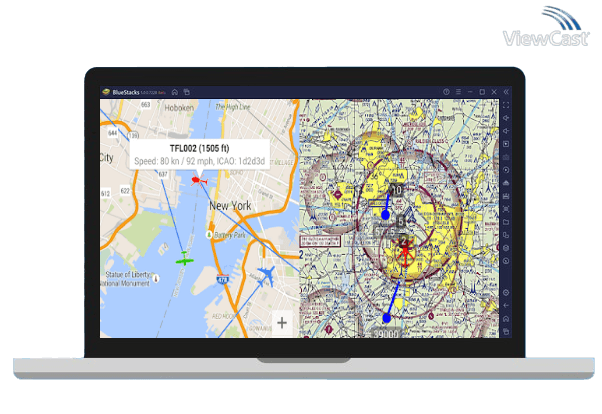Increase volume using sidebar speaker icon
Viewport: 602px width, 414px height.
pos(506,118)
